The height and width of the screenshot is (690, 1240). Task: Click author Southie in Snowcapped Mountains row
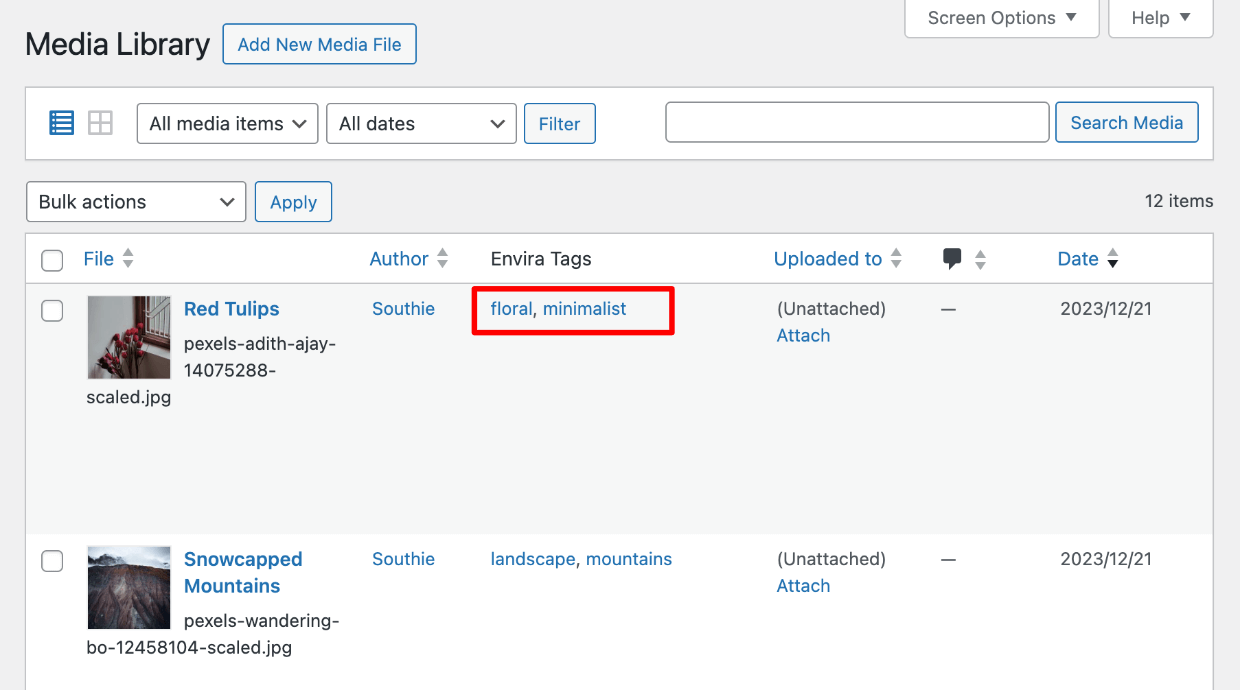tap(404, 559)
